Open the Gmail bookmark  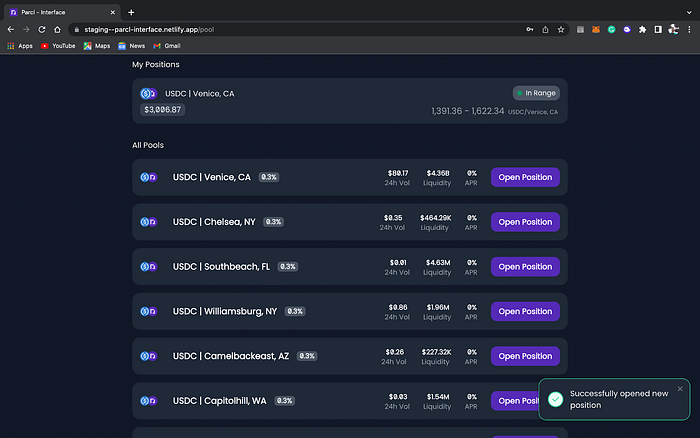tap(167, 46)
